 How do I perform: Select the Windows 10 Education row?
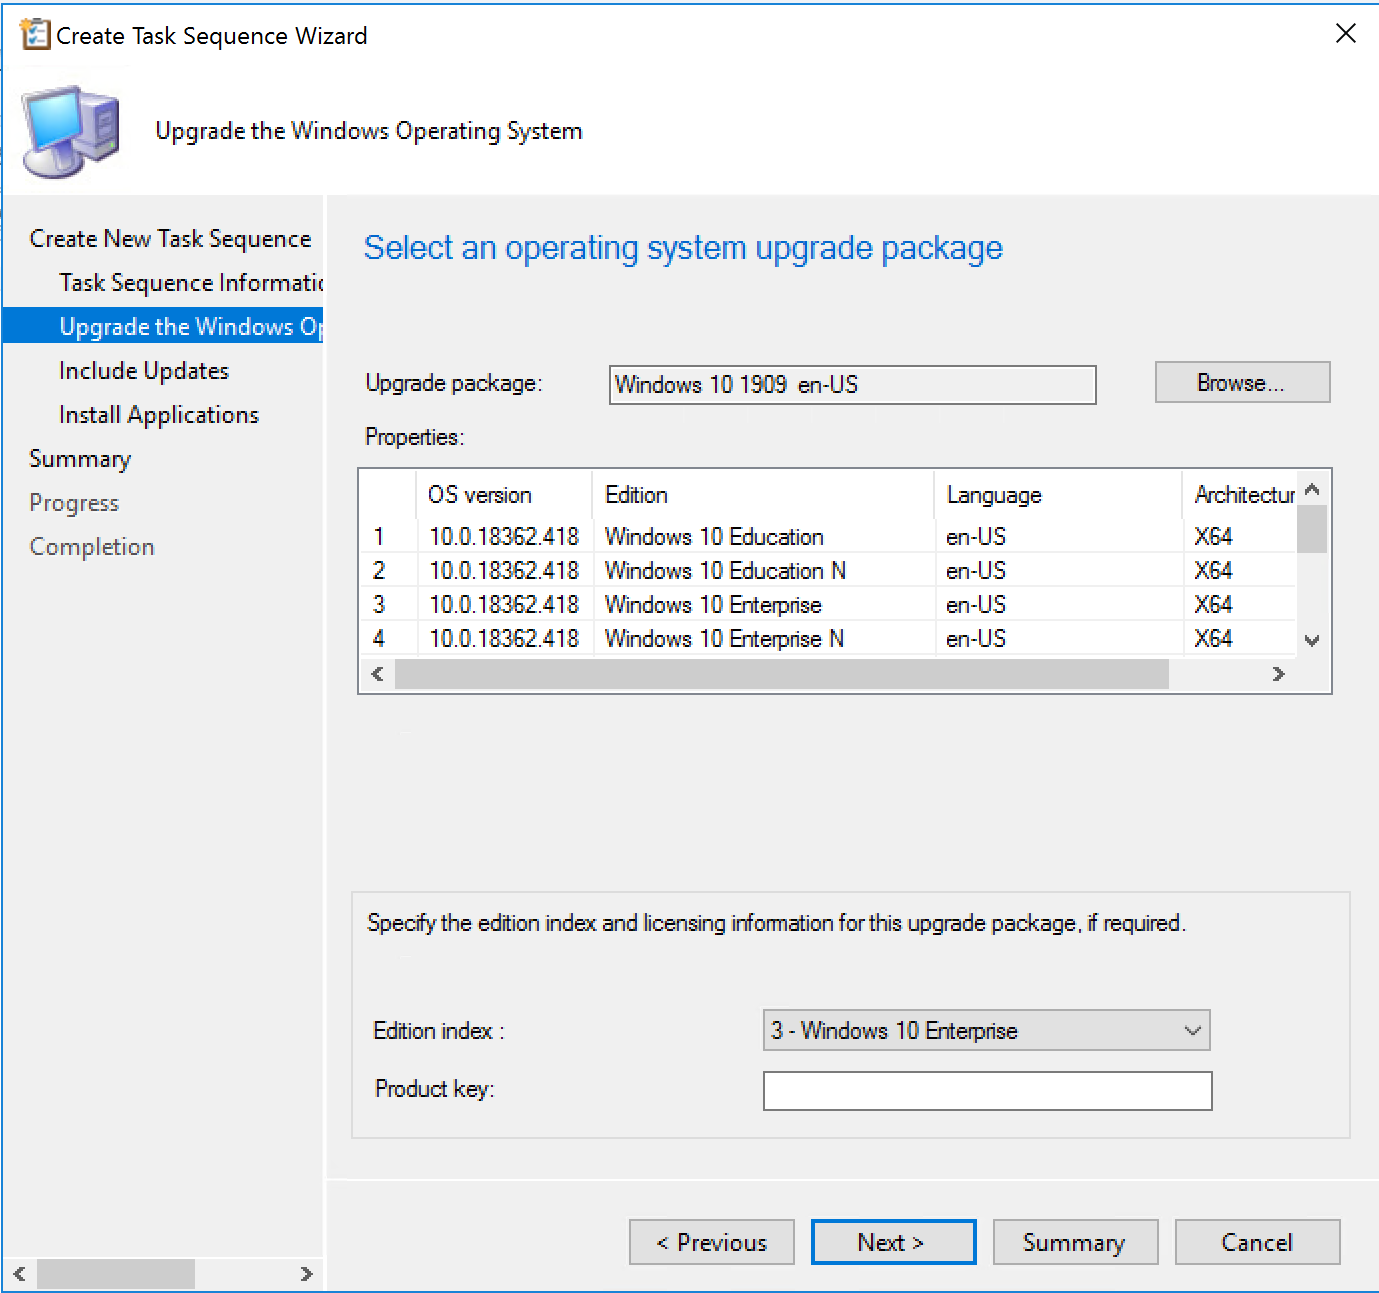click(828, 537)
